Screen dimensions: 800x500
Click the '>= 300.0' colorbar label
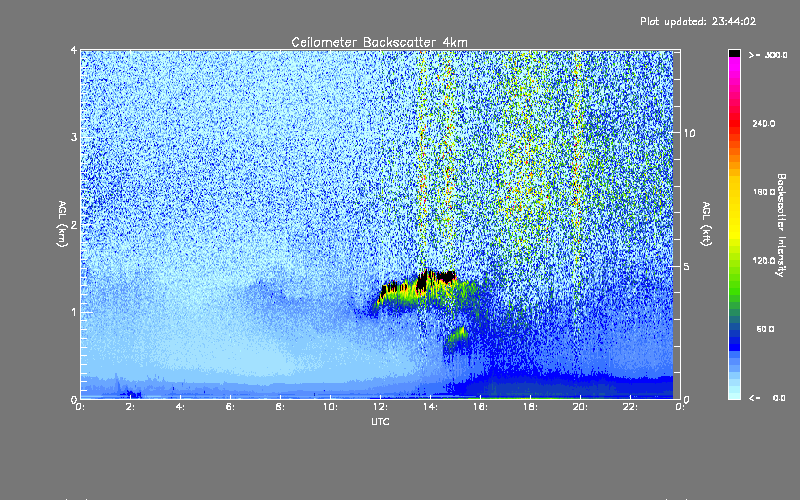click(768, 55)
